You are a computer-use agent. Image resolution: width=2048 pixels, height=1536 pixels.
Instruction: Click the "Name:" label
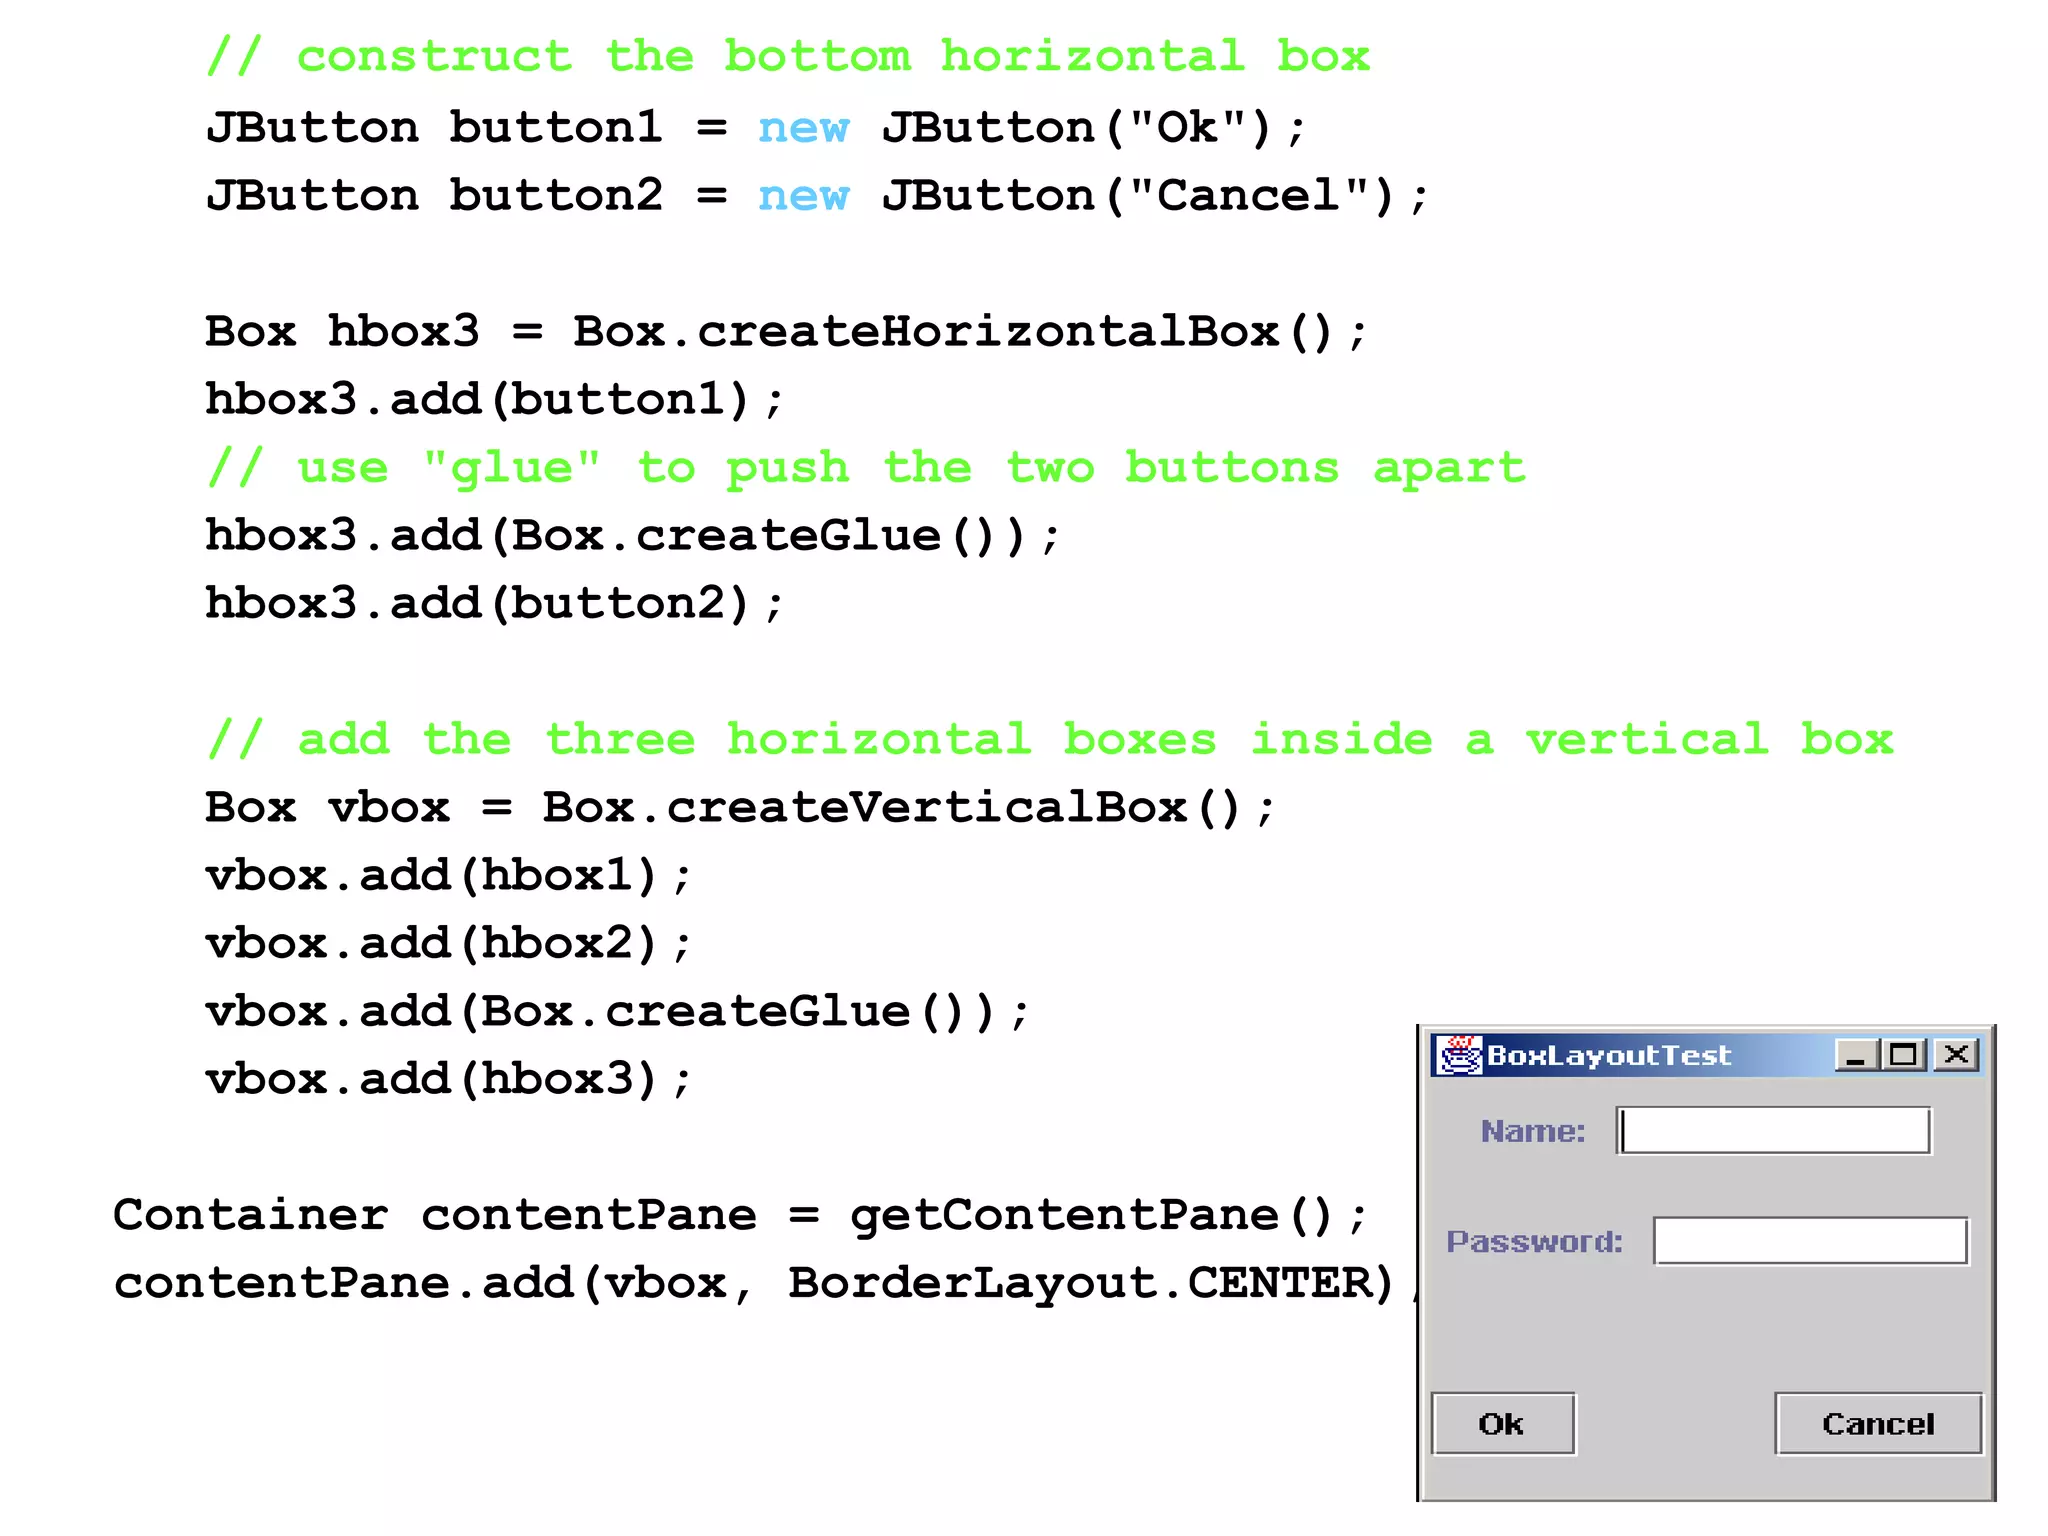tap(1533, 1131)
